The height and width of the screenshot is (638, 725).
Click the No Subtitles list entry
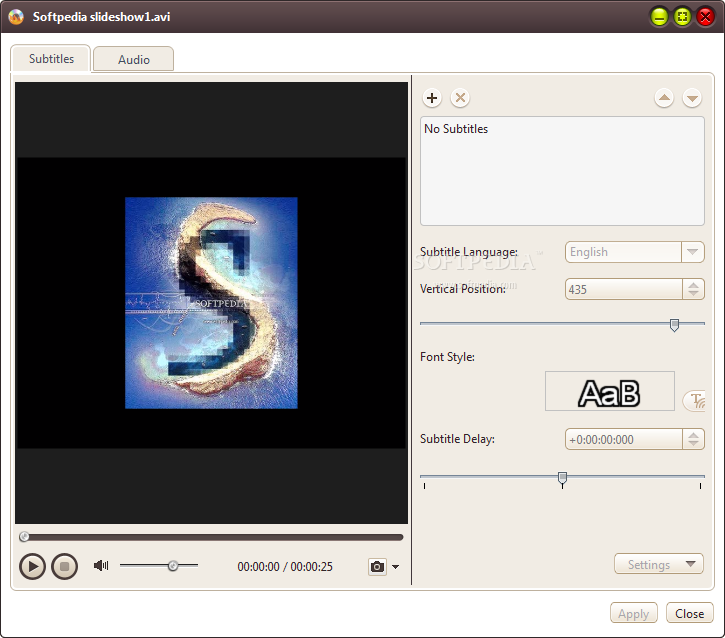click(x=456, y=129)
